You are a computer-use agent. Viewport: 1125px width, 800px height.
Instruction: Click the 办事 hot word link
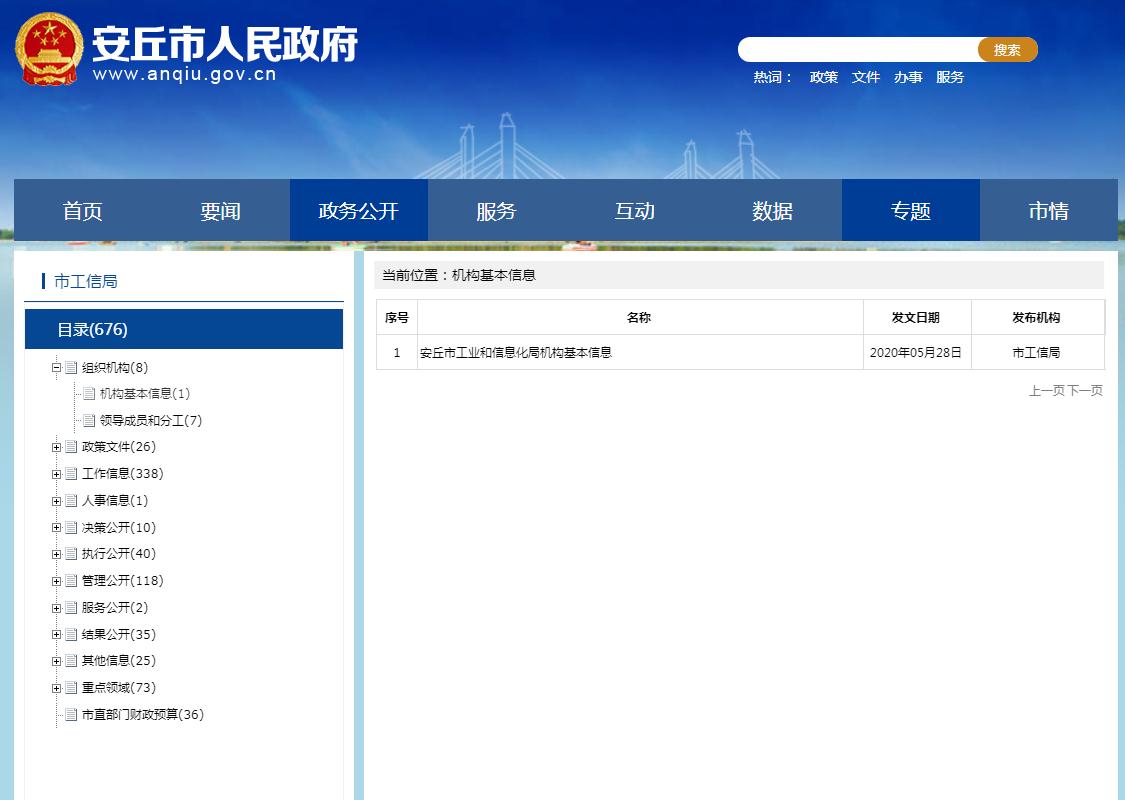pos(908,77)
